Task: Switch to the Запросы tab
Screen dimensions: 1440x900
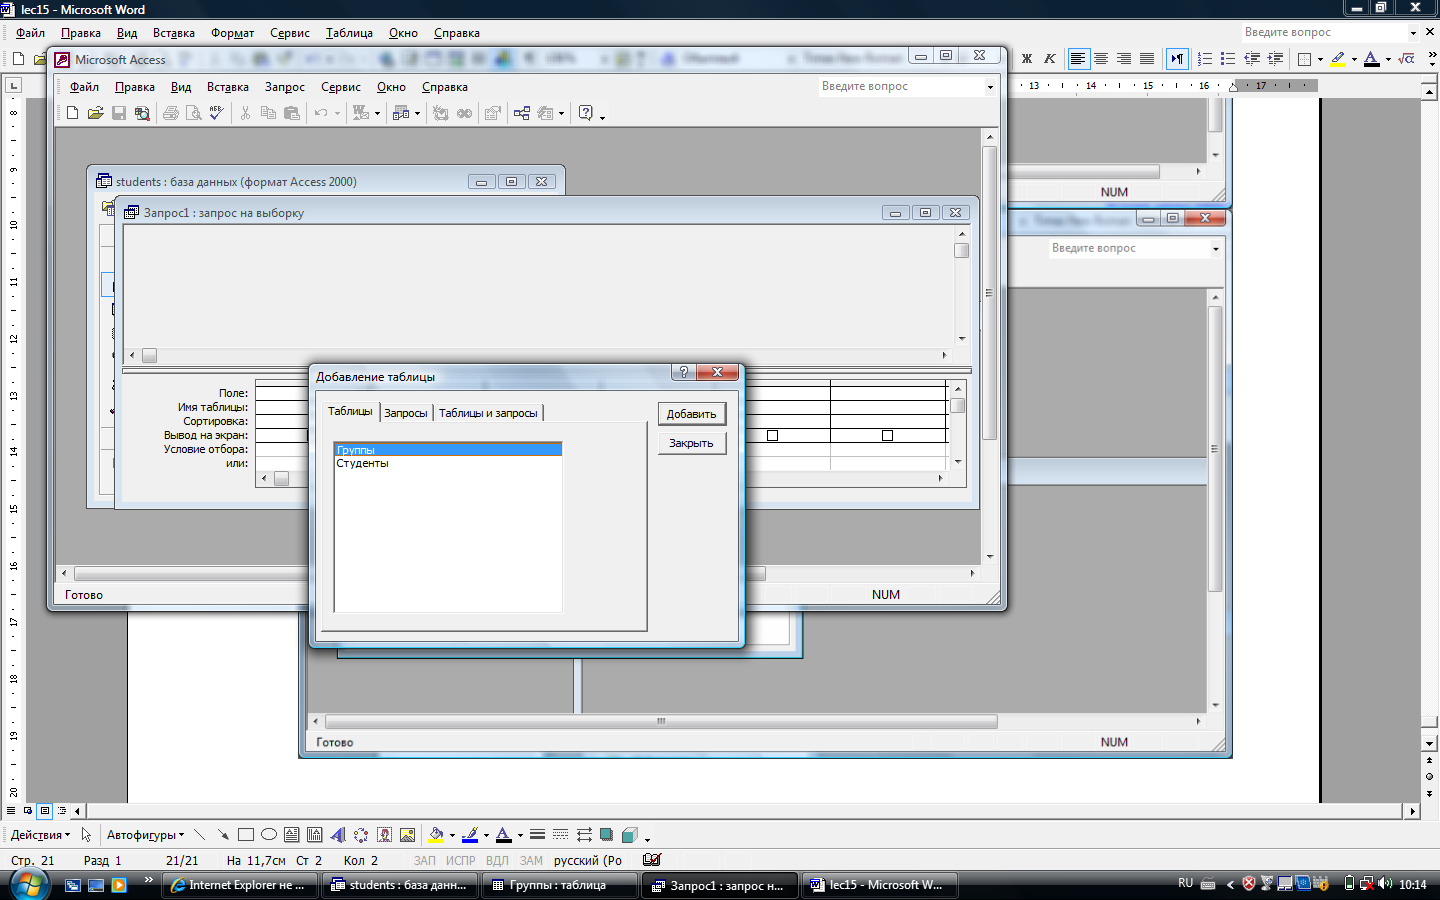Action: click(406, 413)
